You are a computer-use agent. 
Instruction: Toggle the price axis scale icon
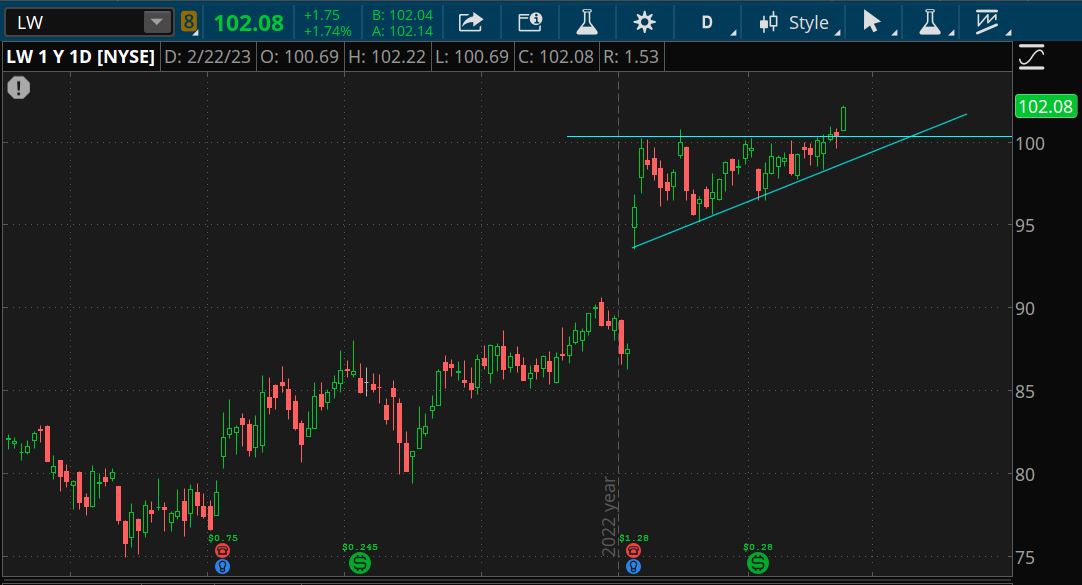[1030, 57]
